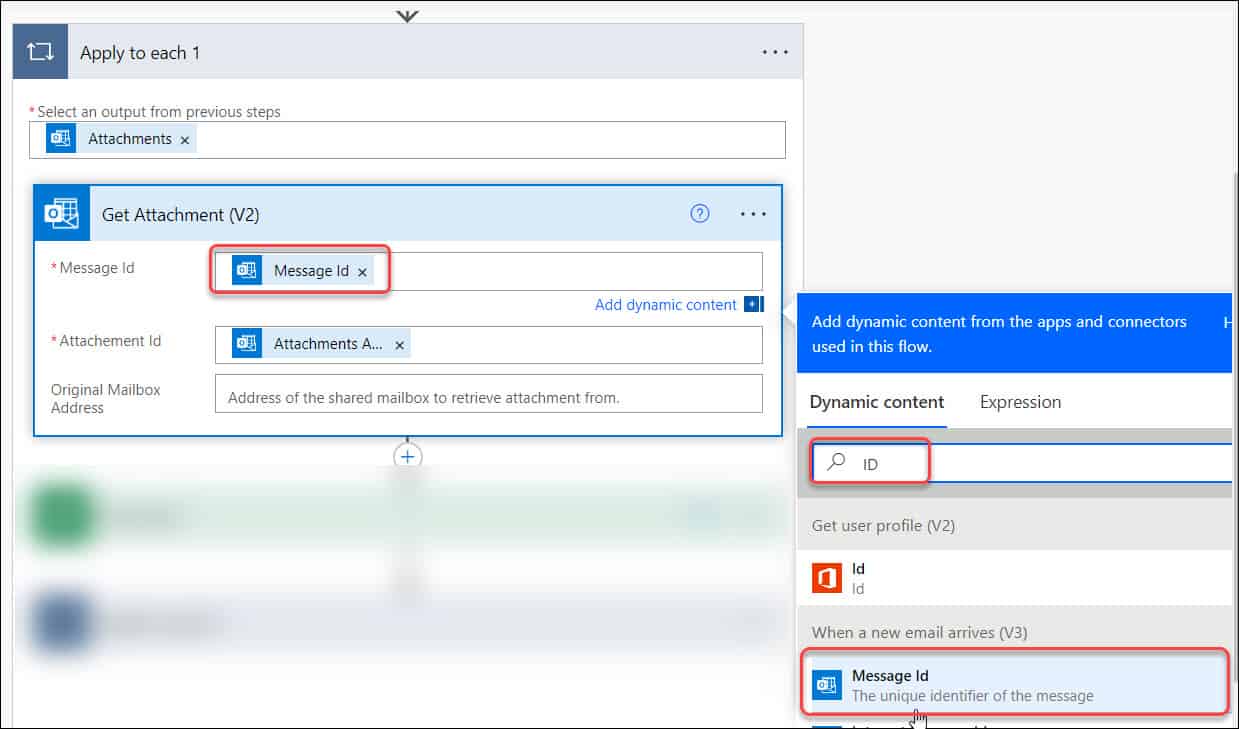
Task: Open the Apply to each ellipsis menu
Action: (x=774, y=51)
